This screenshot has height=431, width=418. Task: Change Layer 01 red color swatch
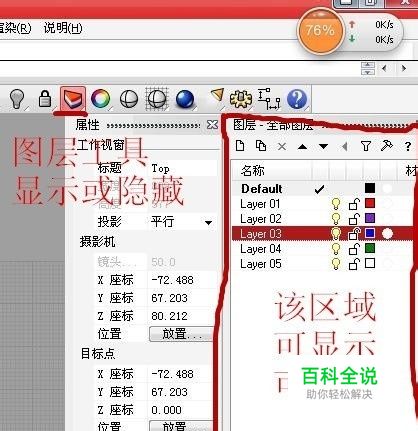pos(370,203)
